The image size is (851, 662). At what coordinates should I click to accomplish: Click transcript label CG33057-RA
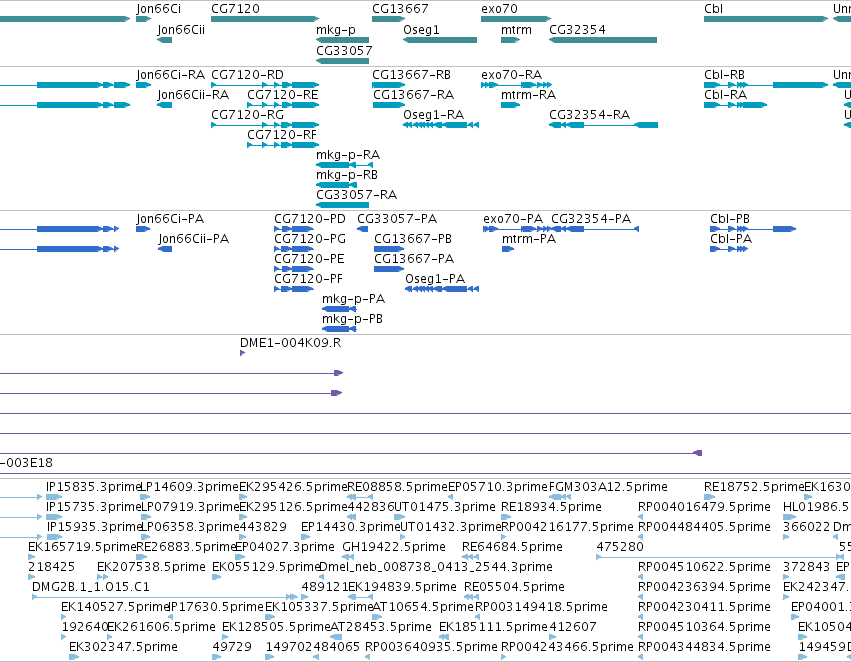point(357,195)
